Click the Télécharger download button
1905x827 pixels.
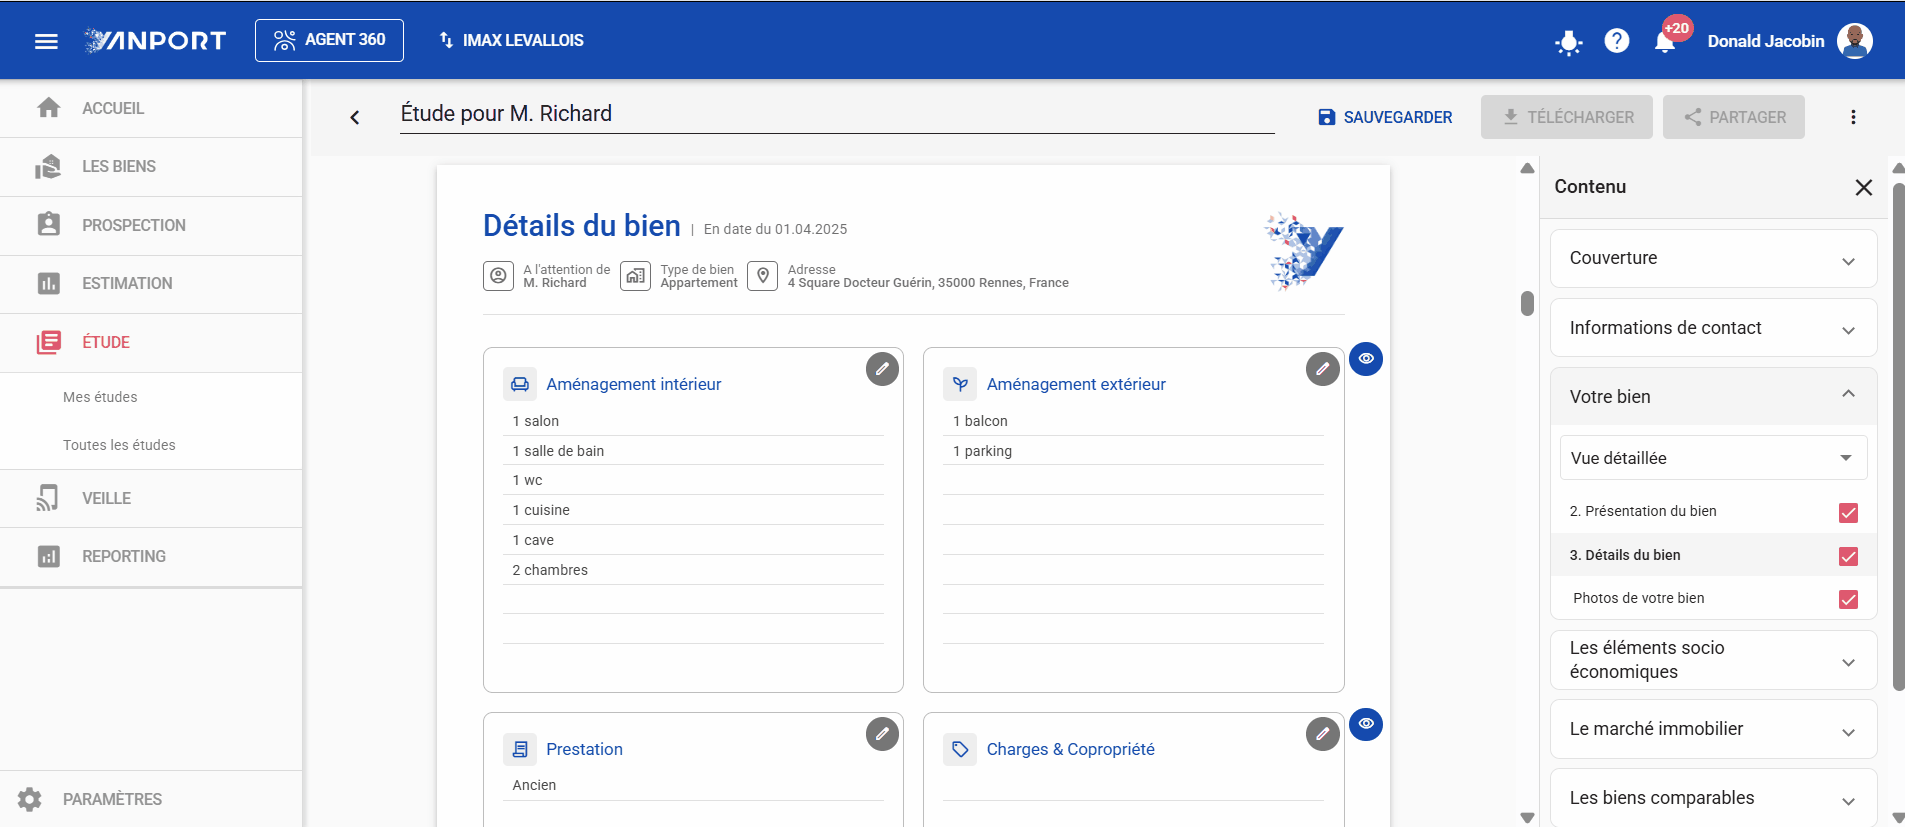(1567, 117)
